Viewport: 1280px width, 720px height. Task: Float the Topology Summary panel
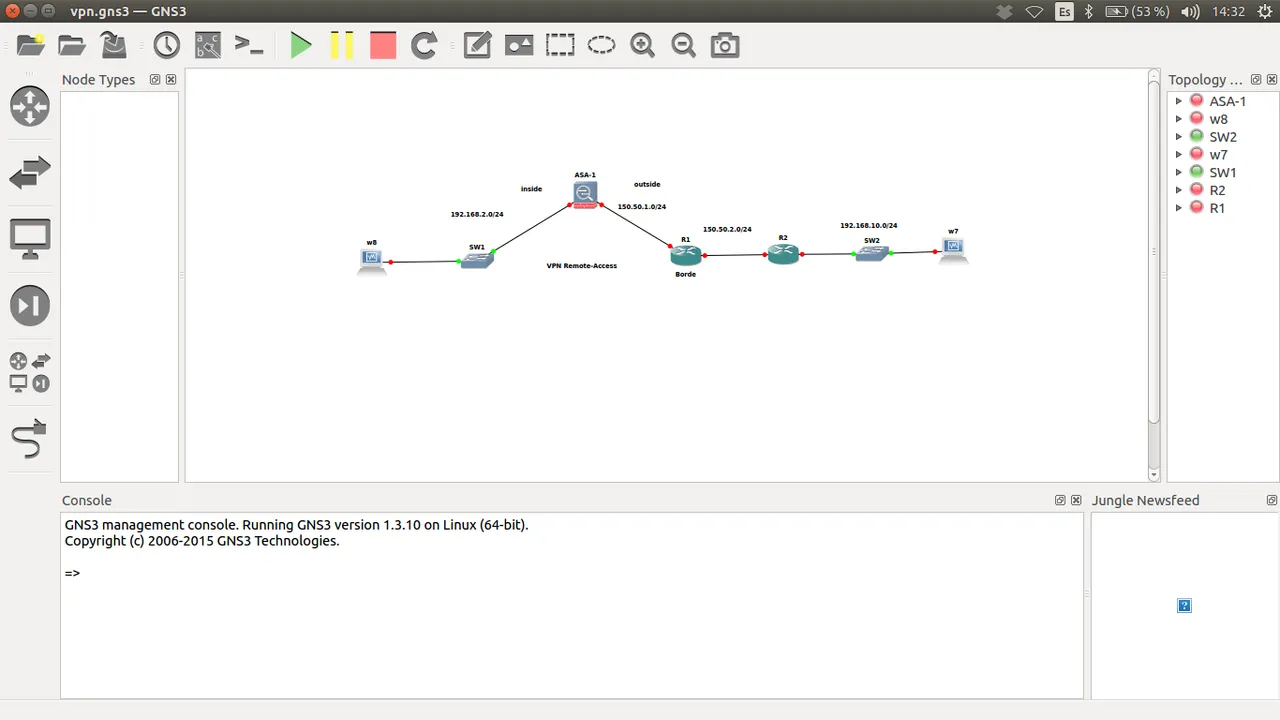pos(1254,80)
